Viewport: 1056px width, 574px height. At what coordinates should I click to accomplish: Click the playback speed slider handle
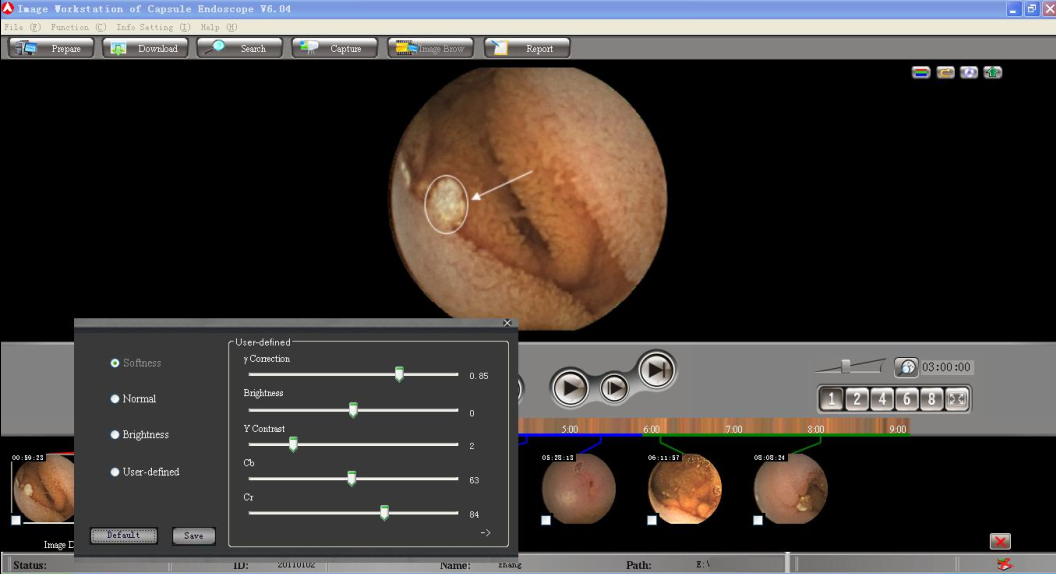(x=845, y=366)
